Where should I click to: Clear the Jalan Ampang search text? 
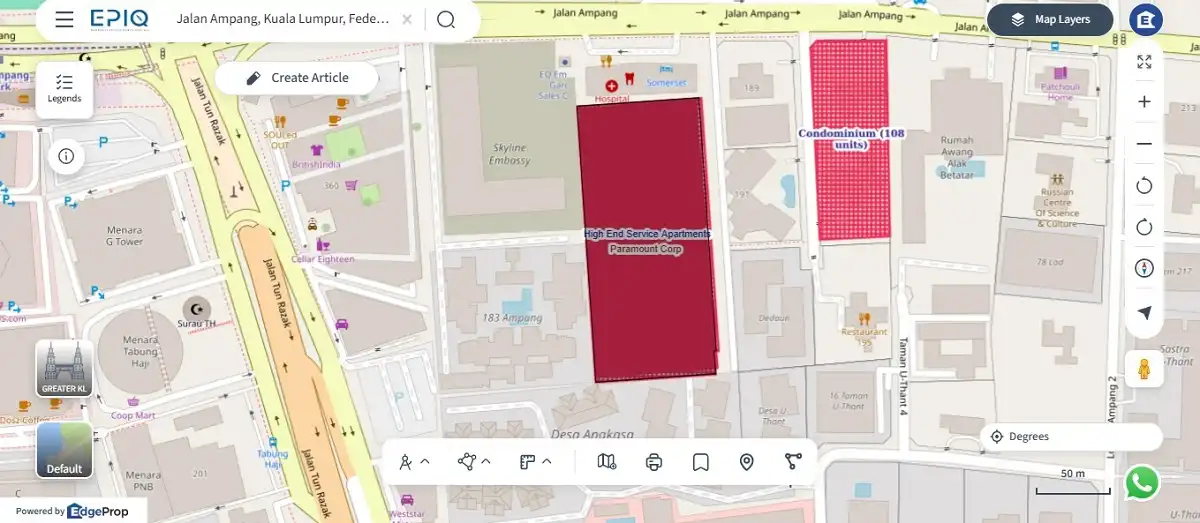click(x=406, y=20)
